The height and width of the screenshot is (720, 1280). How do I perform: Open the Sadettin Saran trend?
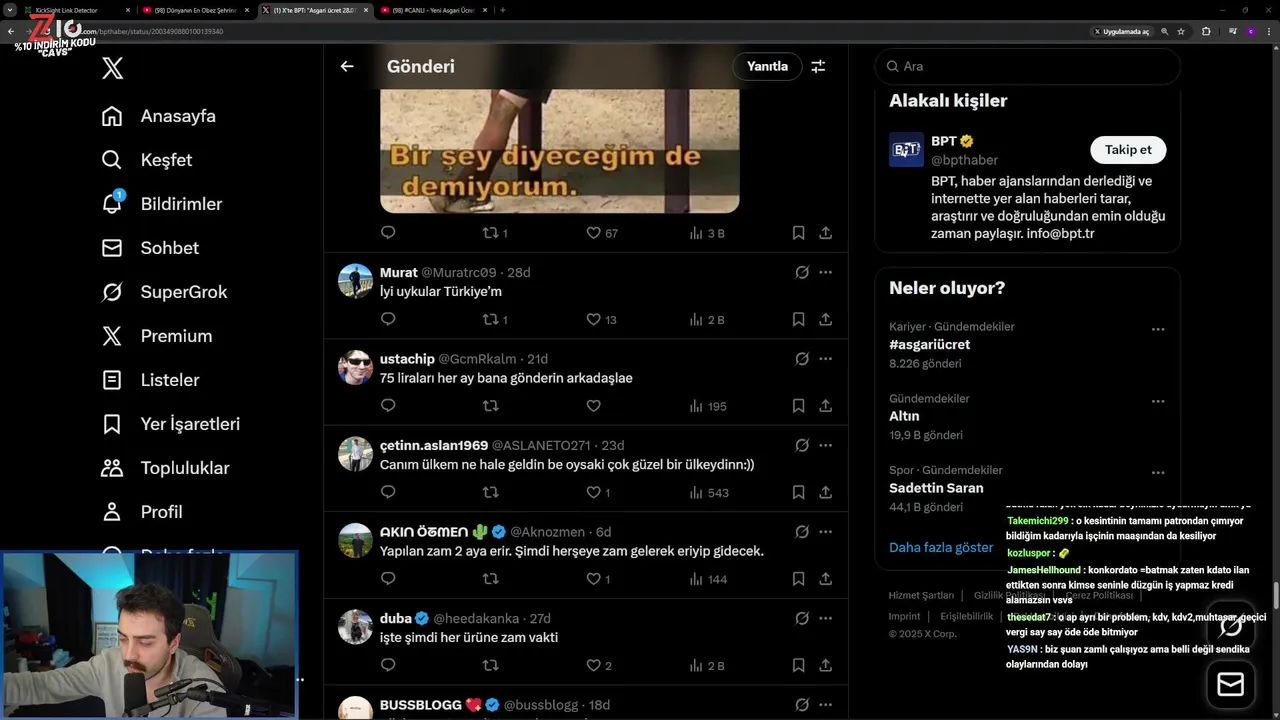click(x=936, y=488)
